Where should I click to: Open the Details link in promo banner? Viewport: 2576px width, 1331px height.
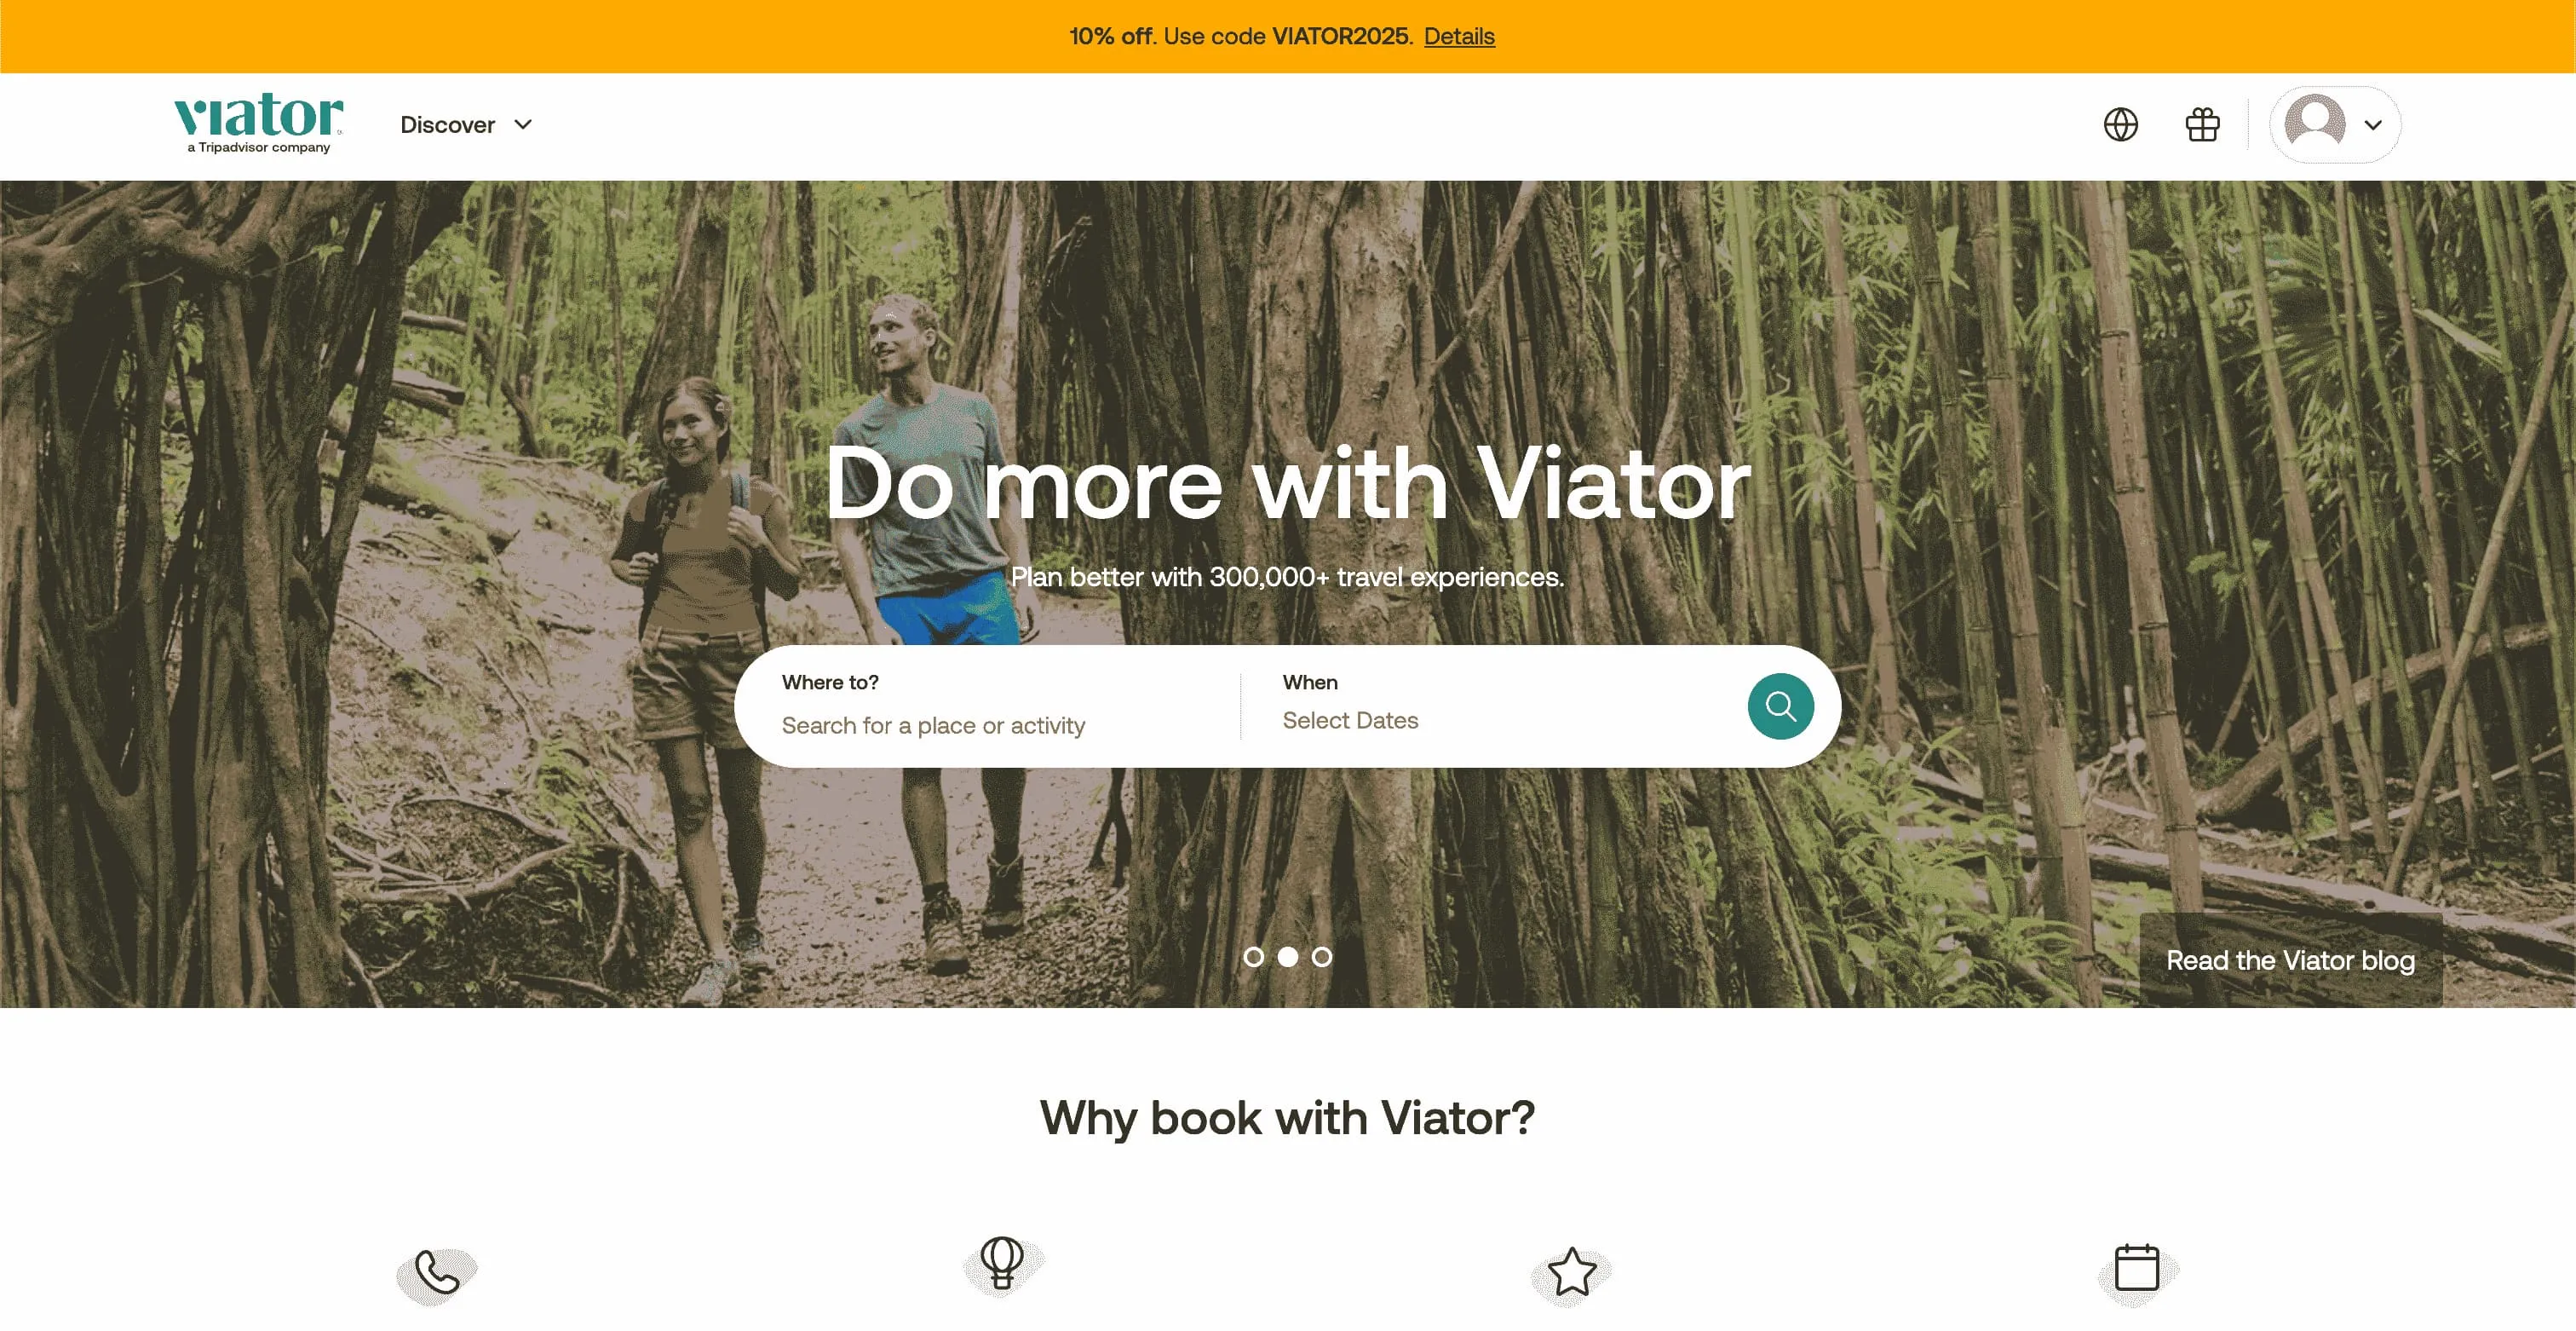pos(1459,36)
